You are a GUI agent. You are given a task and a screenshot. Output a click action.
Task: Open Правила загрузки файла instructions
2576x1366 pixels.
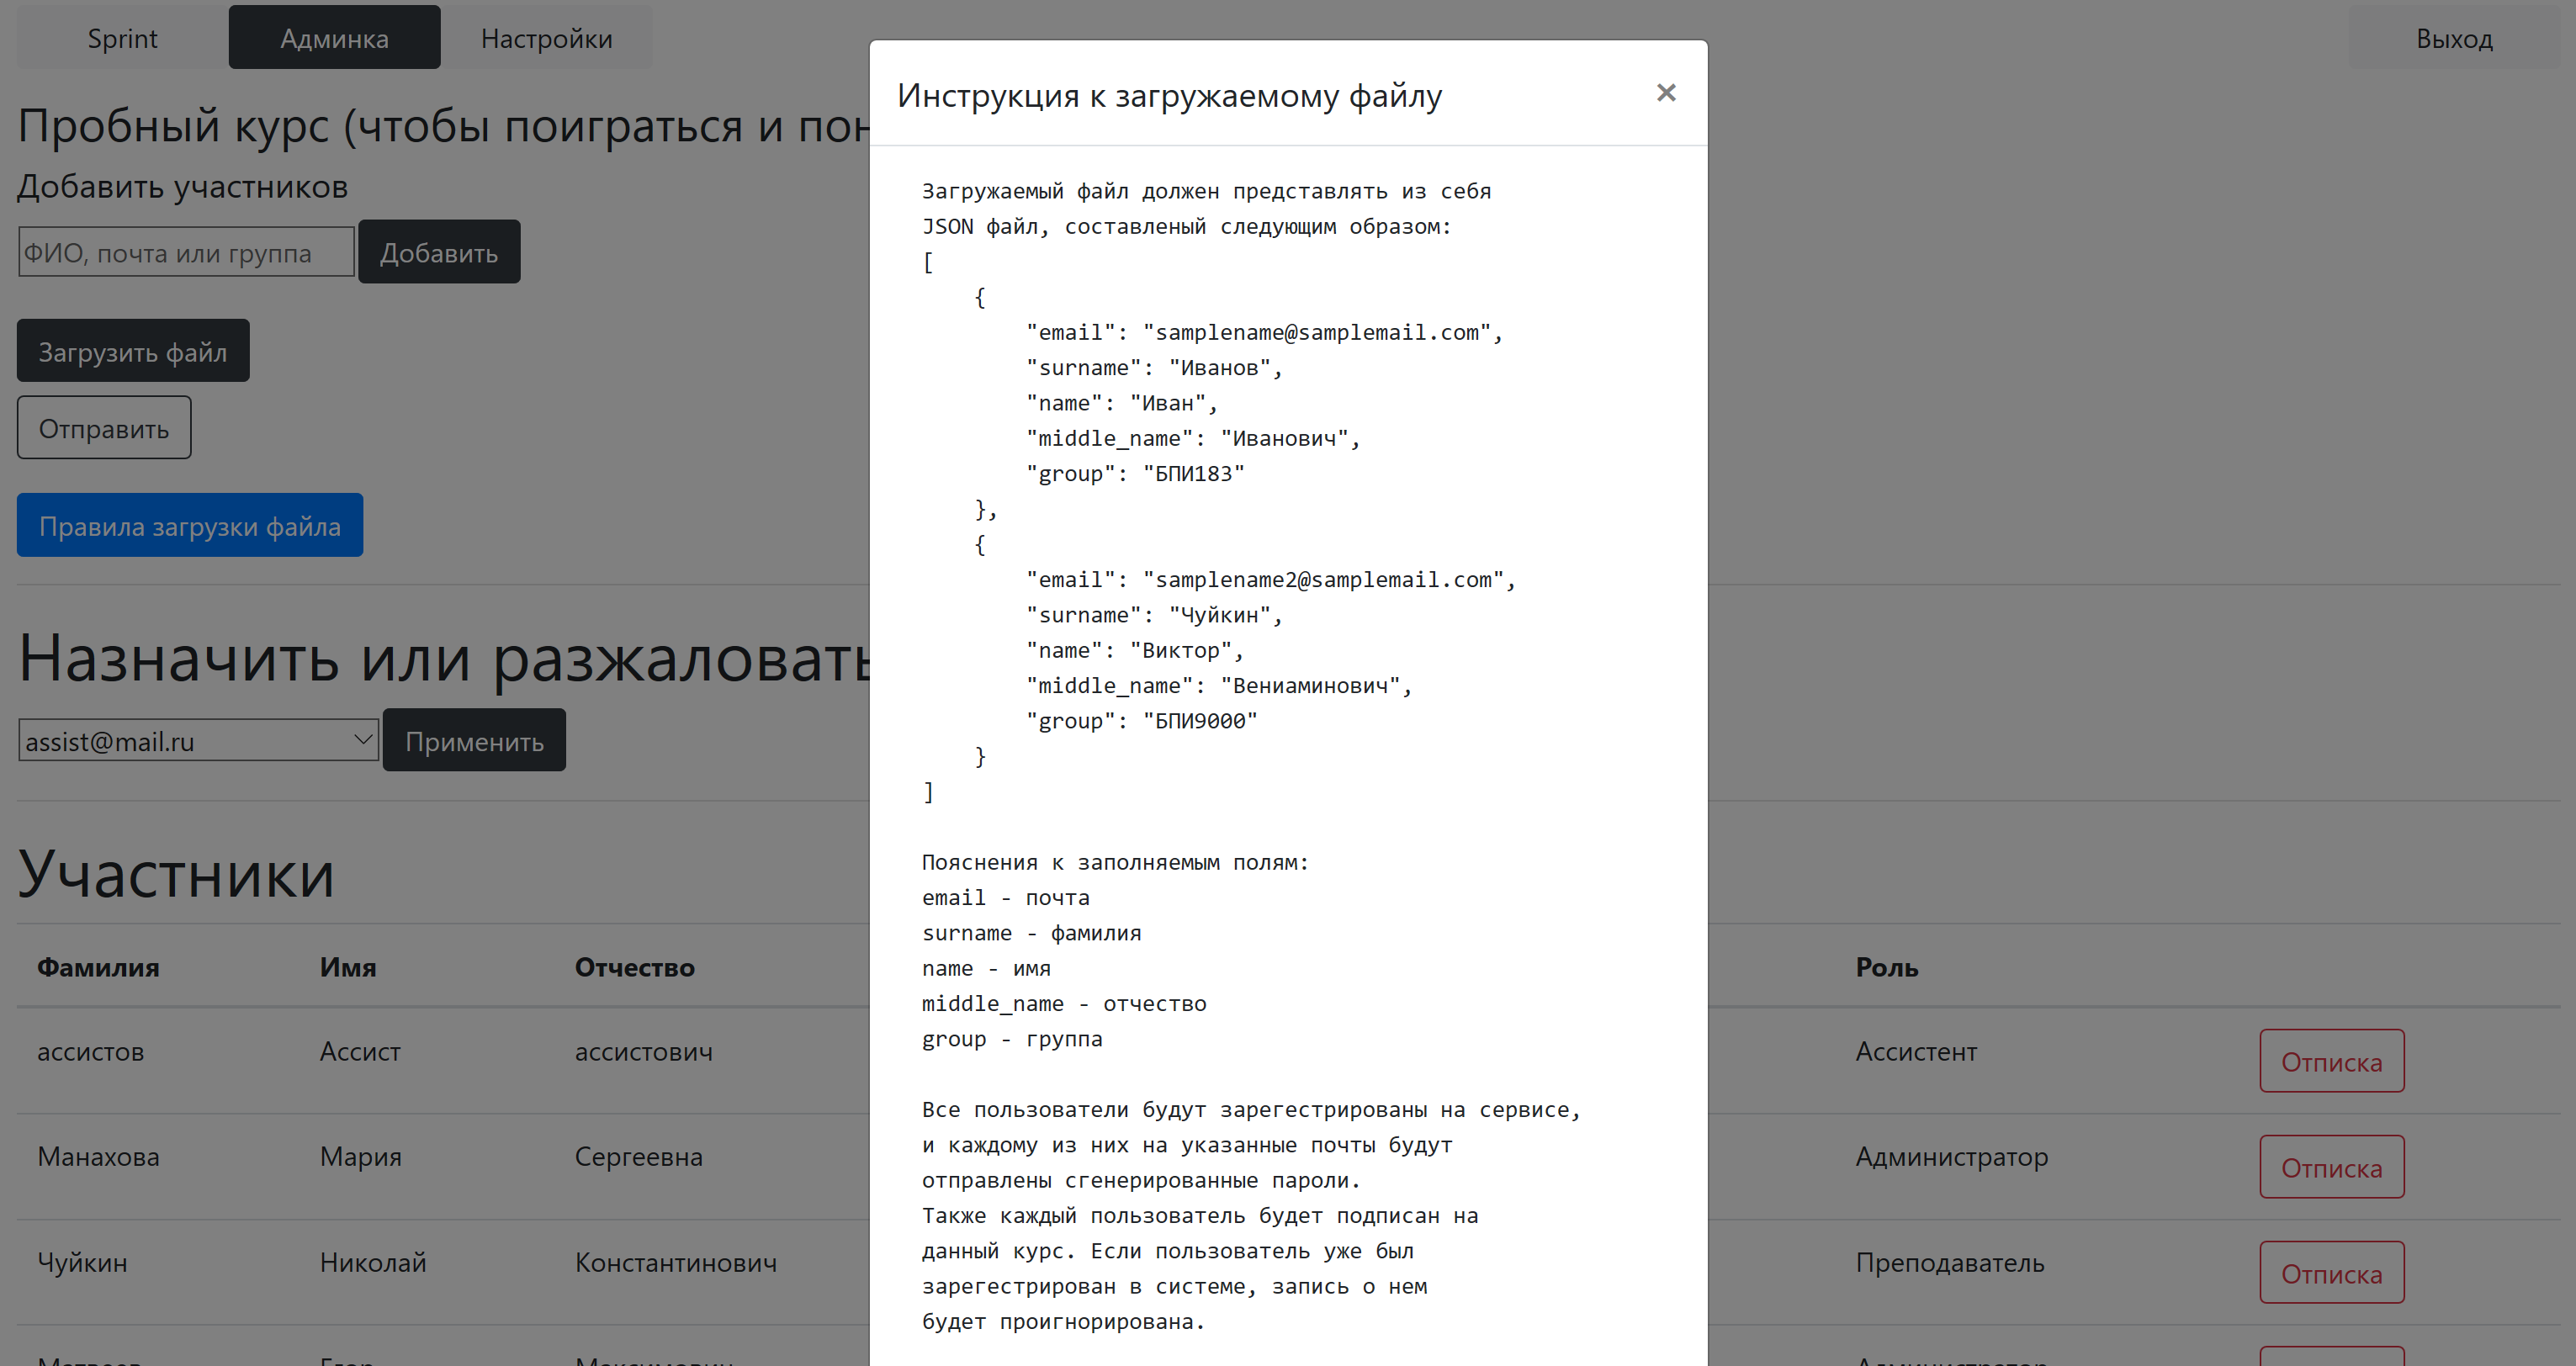pyautogui.click(x=190, y=525)
